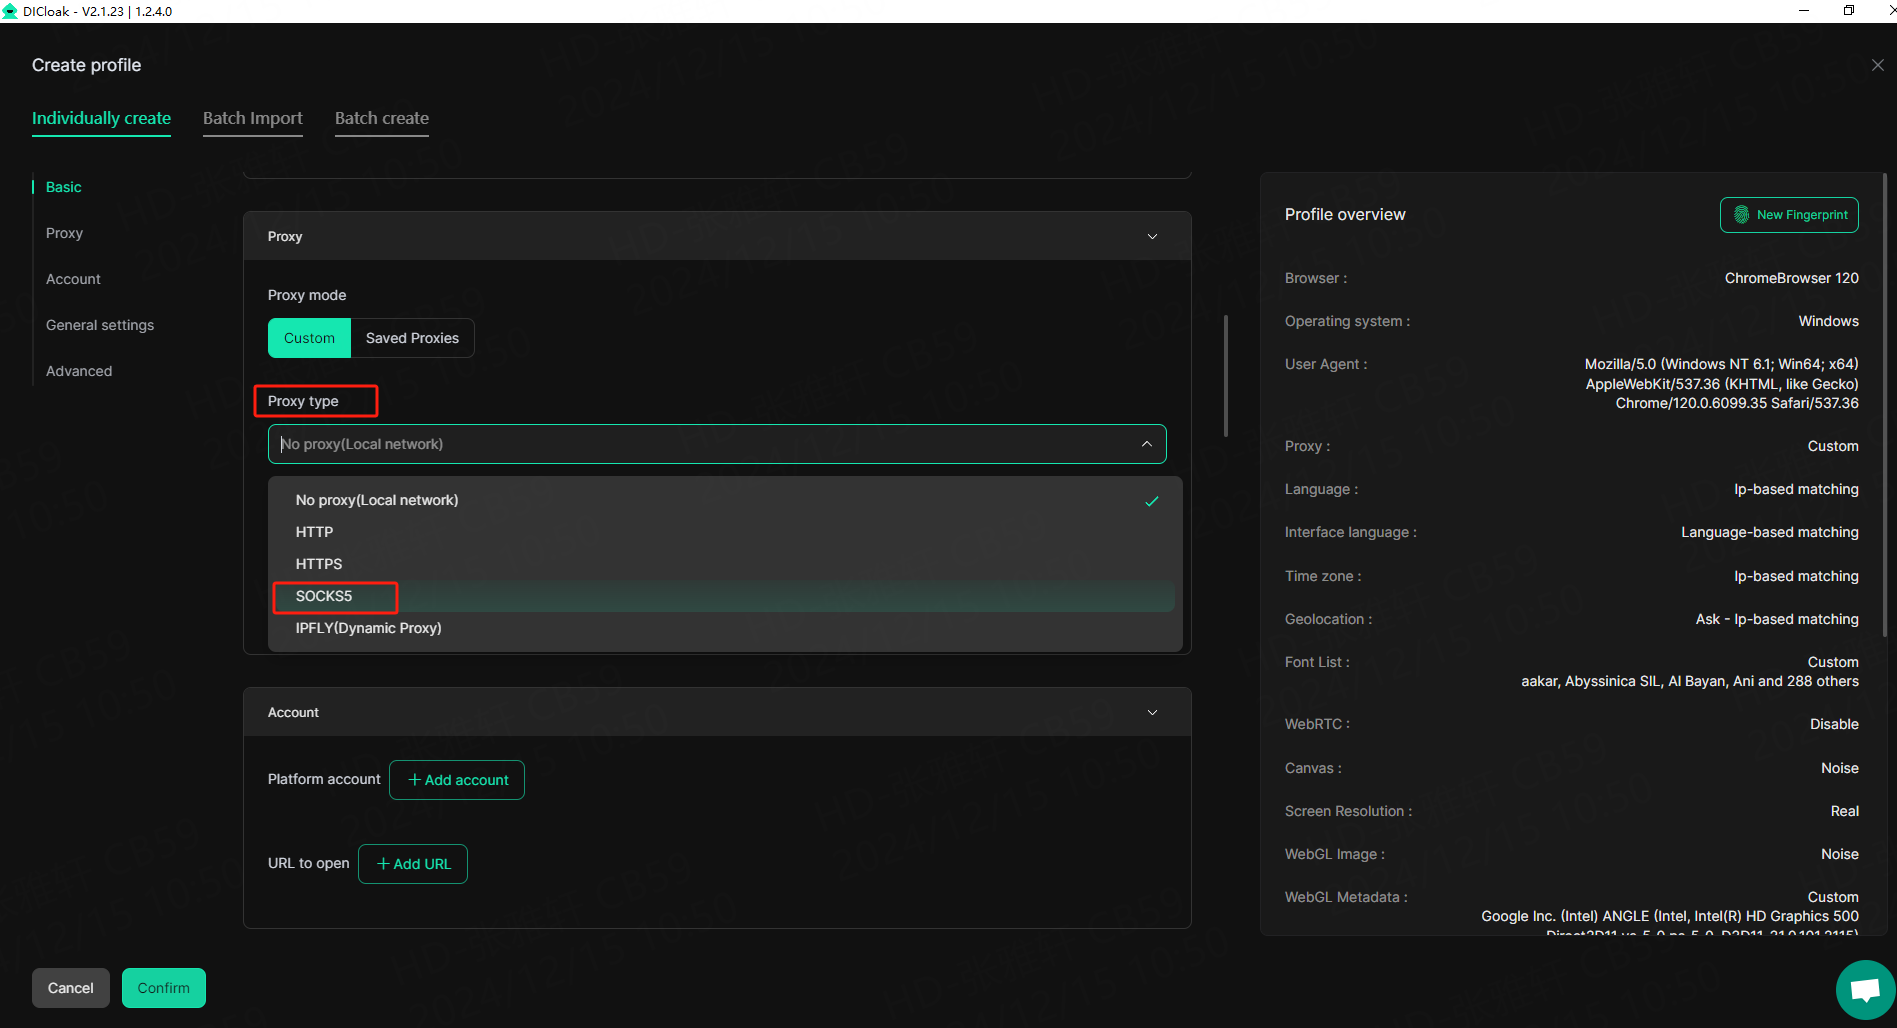Collapse the Account section chevron
The image size is (1897, 1028).
[x=1152, y=713]
